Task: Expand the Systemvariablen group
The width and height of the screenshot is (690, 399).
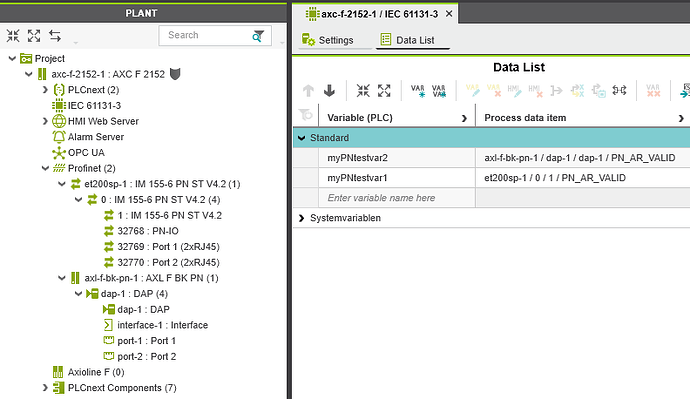Action: click(301, 218)
